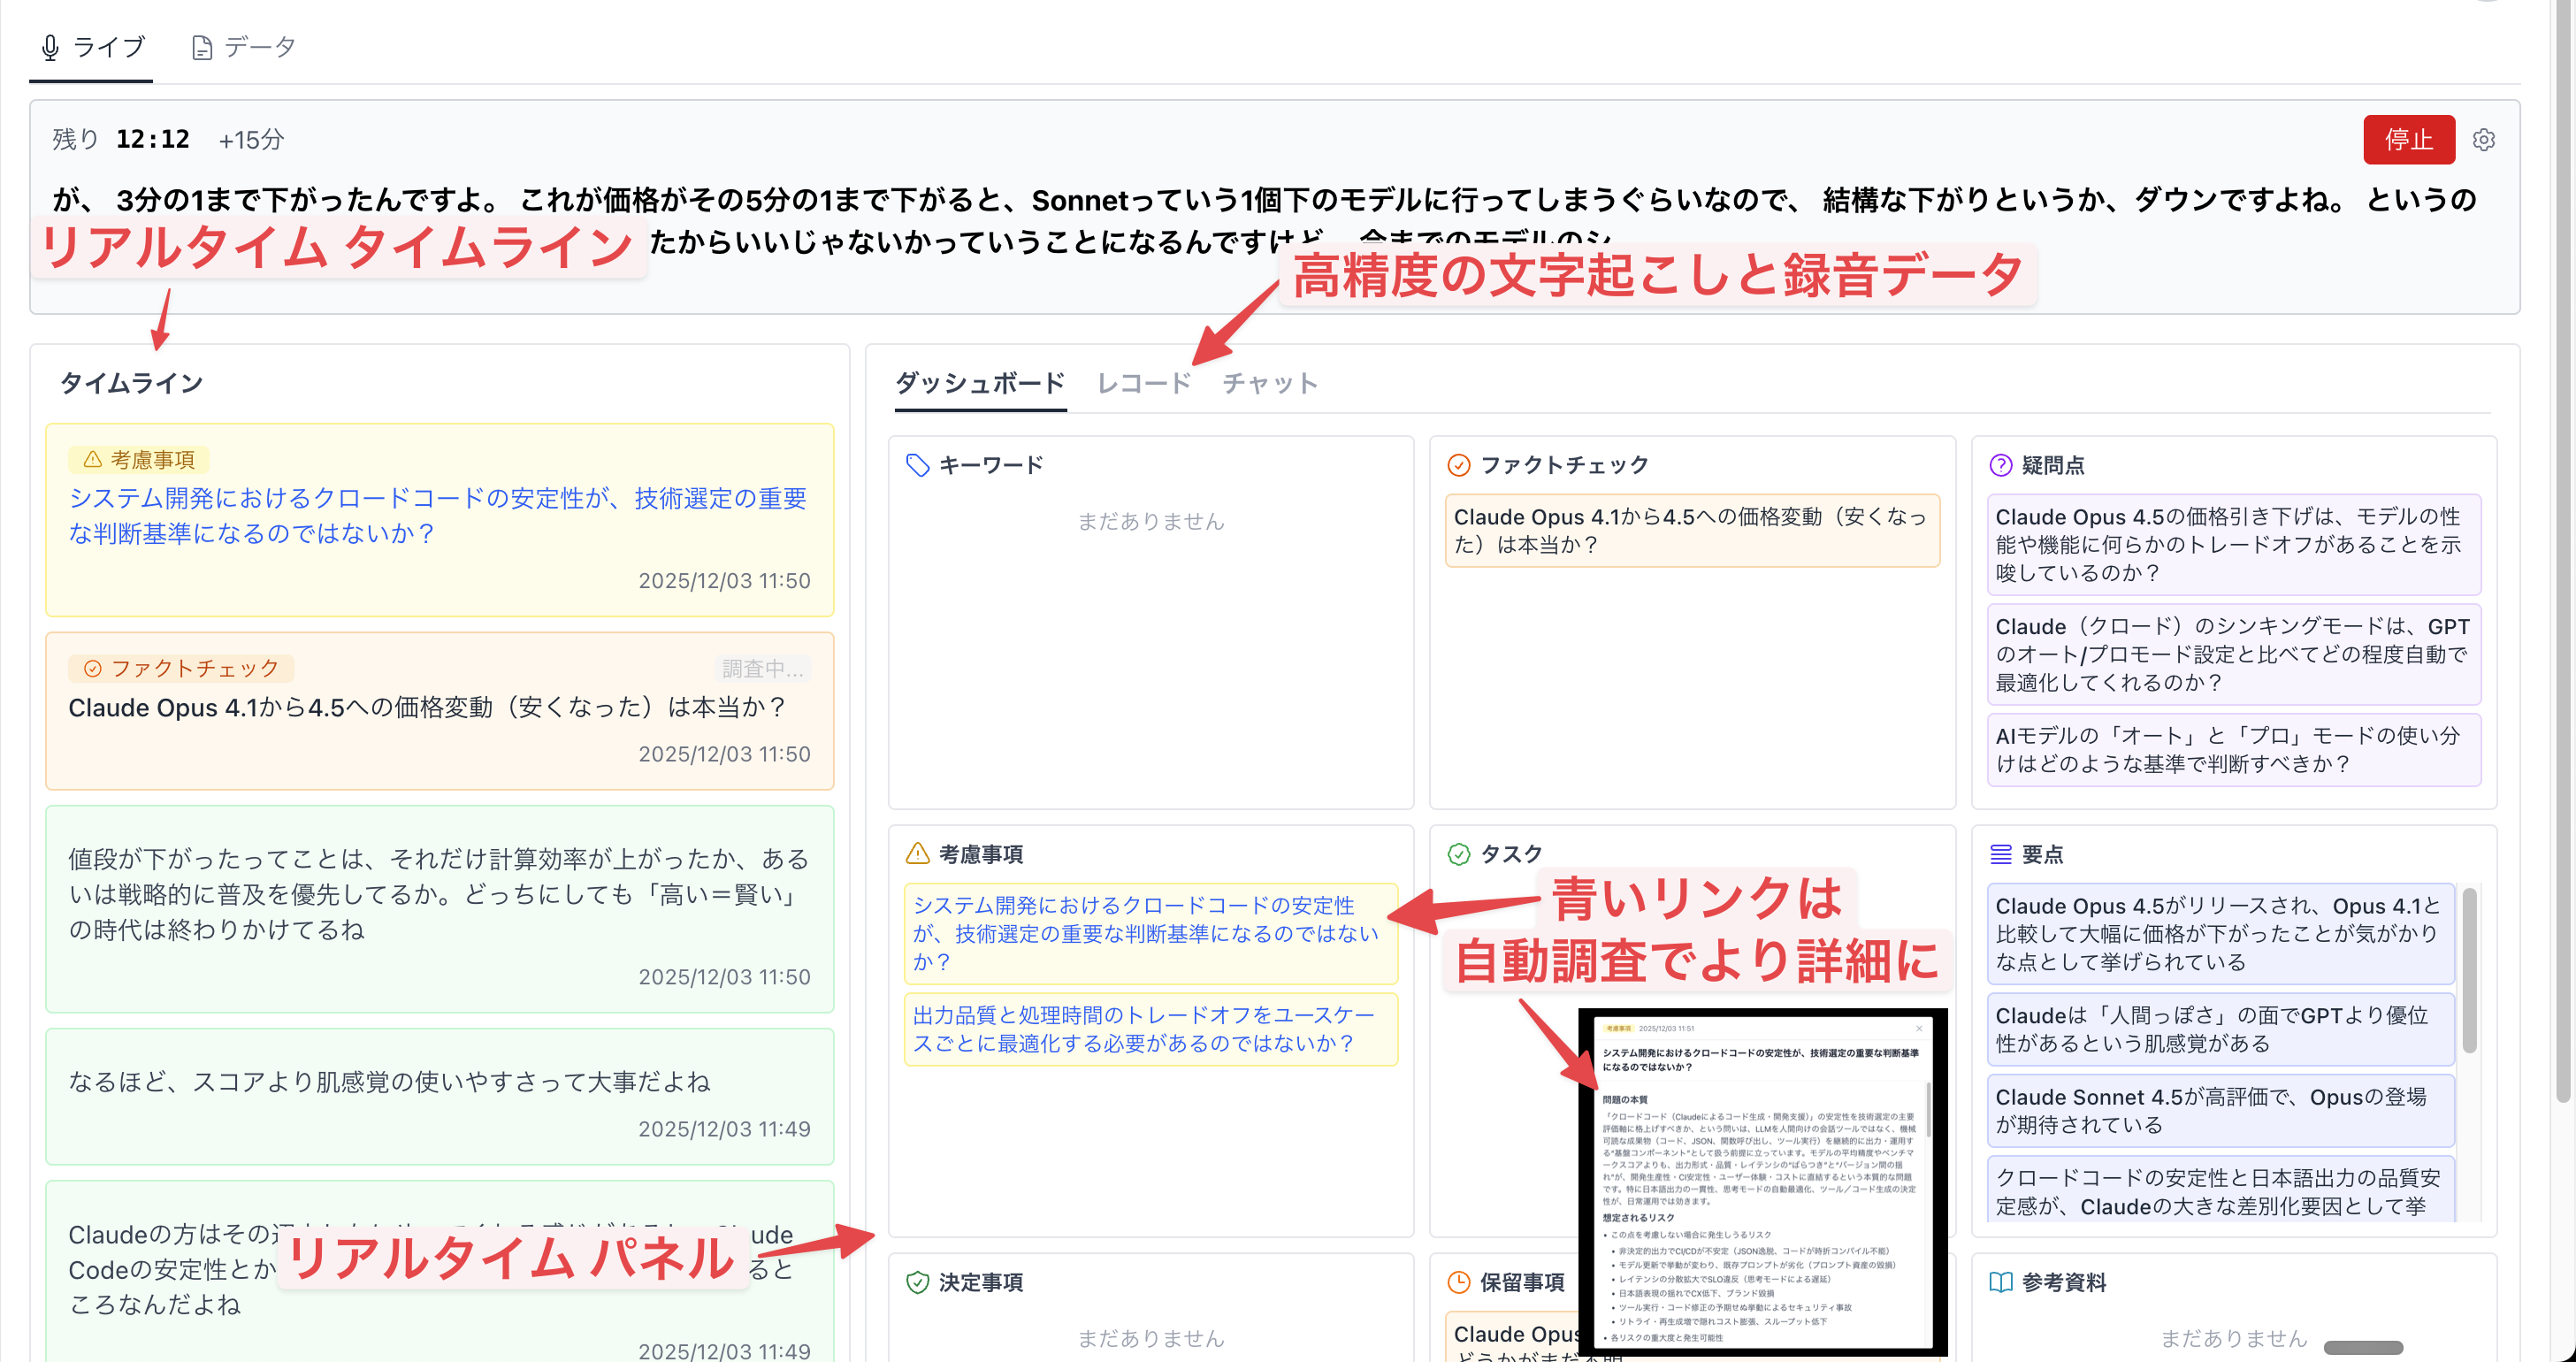Screen dimensions: 2576x1362
Task: Click the list icon beside 要点
Action: 2000,854
